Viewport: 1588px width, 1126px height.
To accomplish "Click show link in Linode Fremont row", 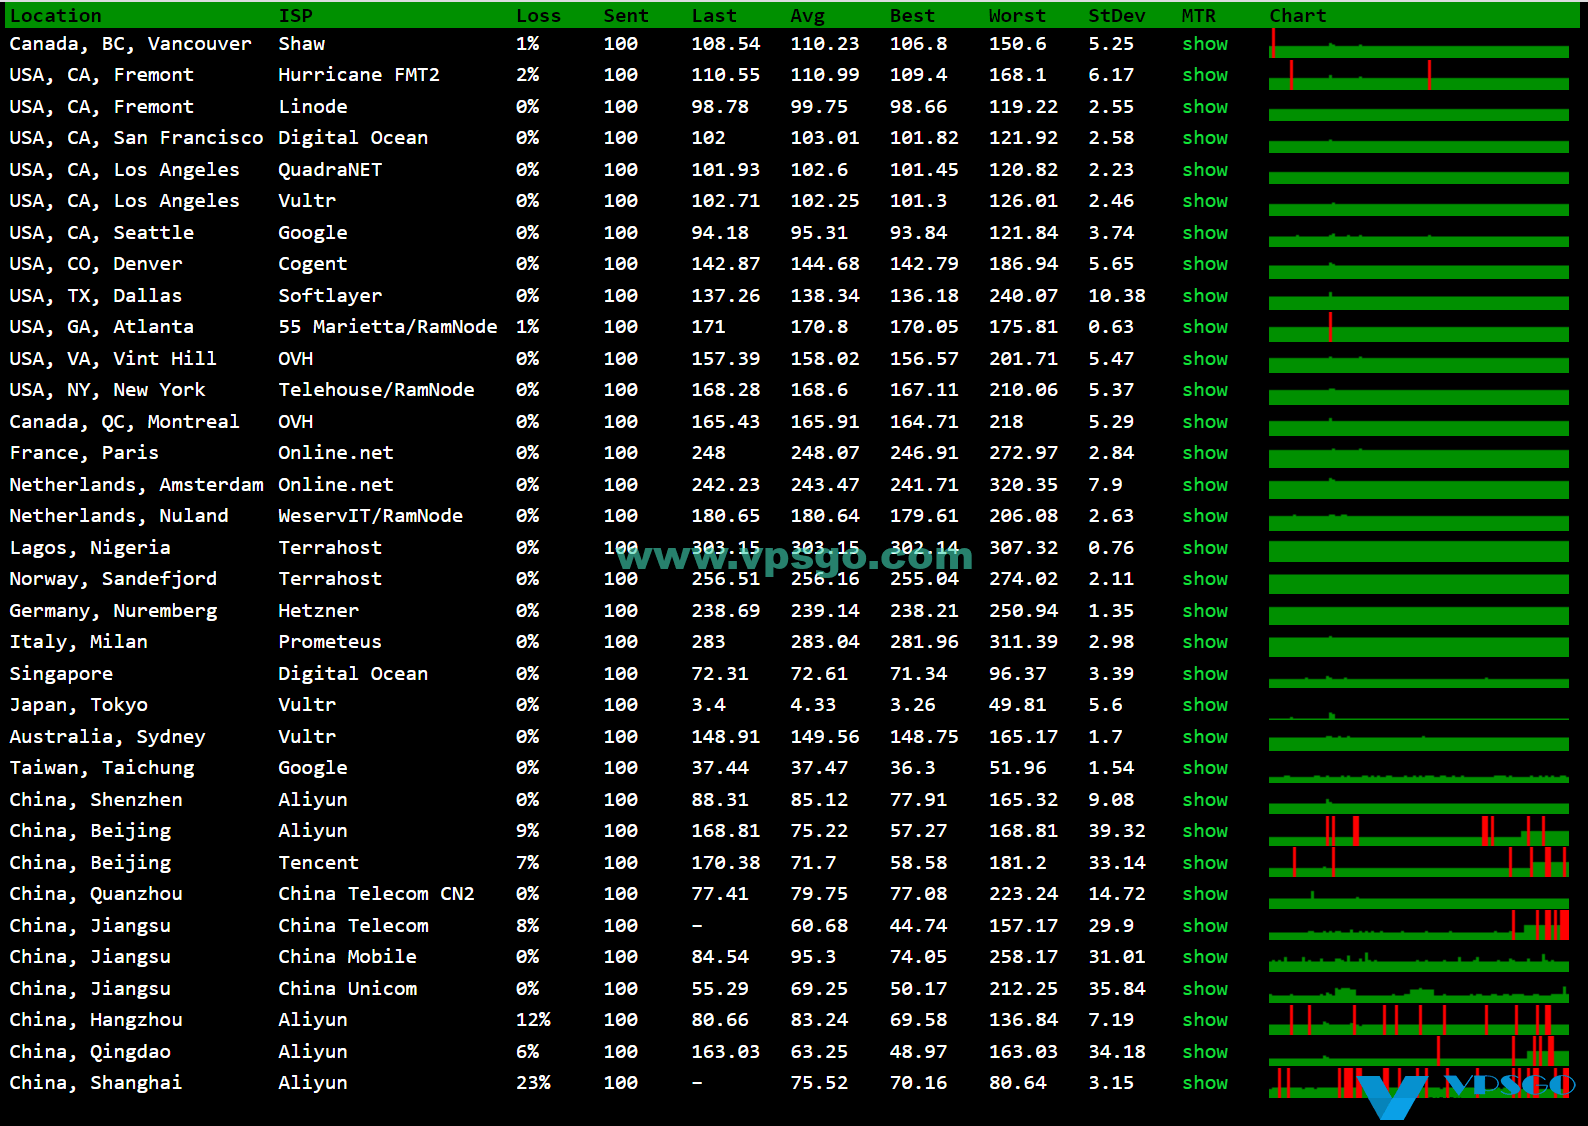I will (x=1205, y=107).
